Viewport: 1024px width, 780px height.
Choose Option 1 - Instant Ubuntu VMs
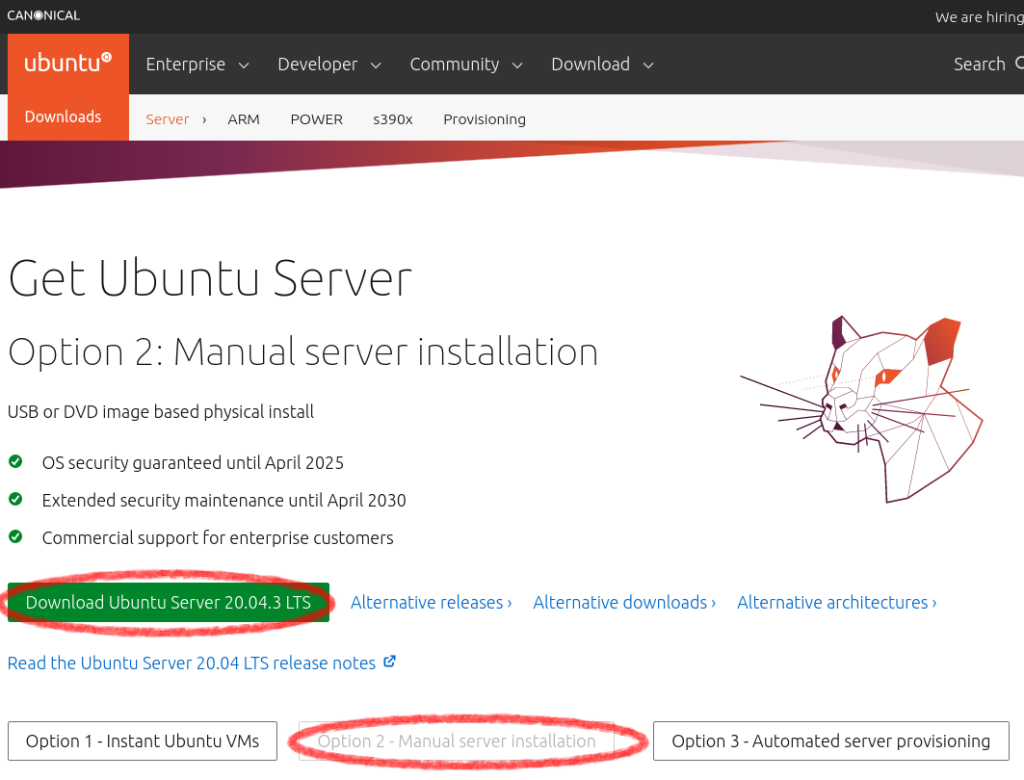[x=142, y=741]
